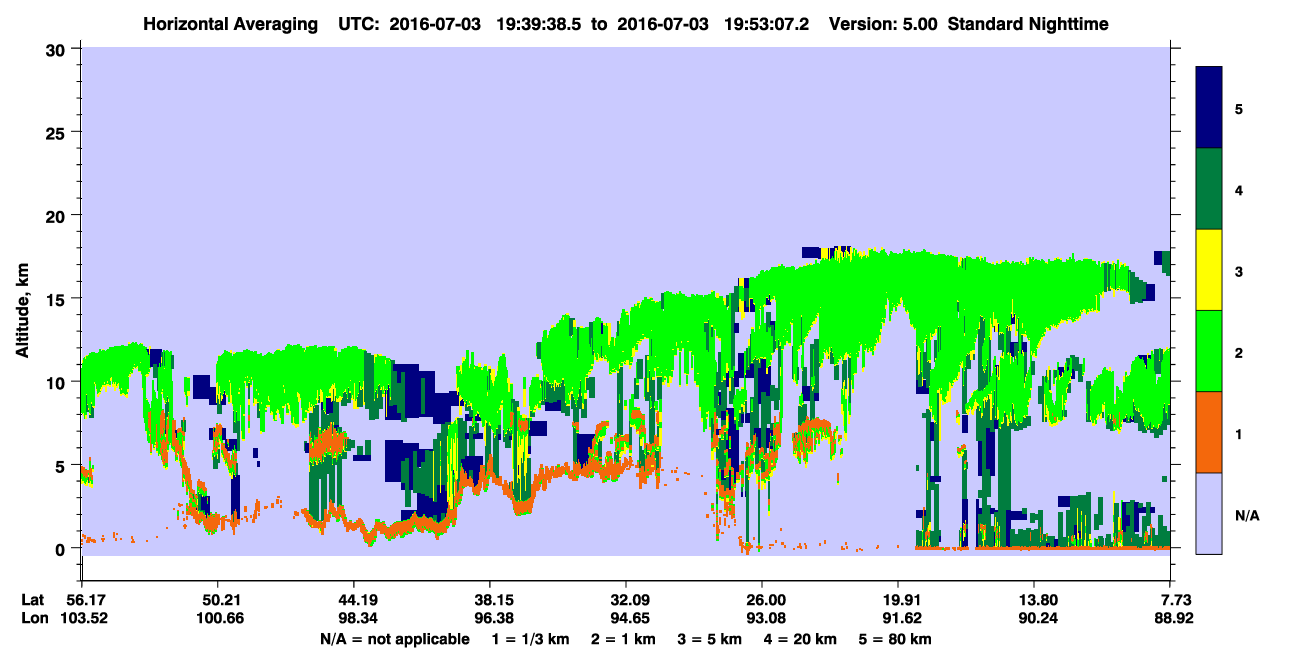Click the '1 = 1/3 km' footnote
The width and height of the screenshot is (1300, 667).
(x=531, y=639)
